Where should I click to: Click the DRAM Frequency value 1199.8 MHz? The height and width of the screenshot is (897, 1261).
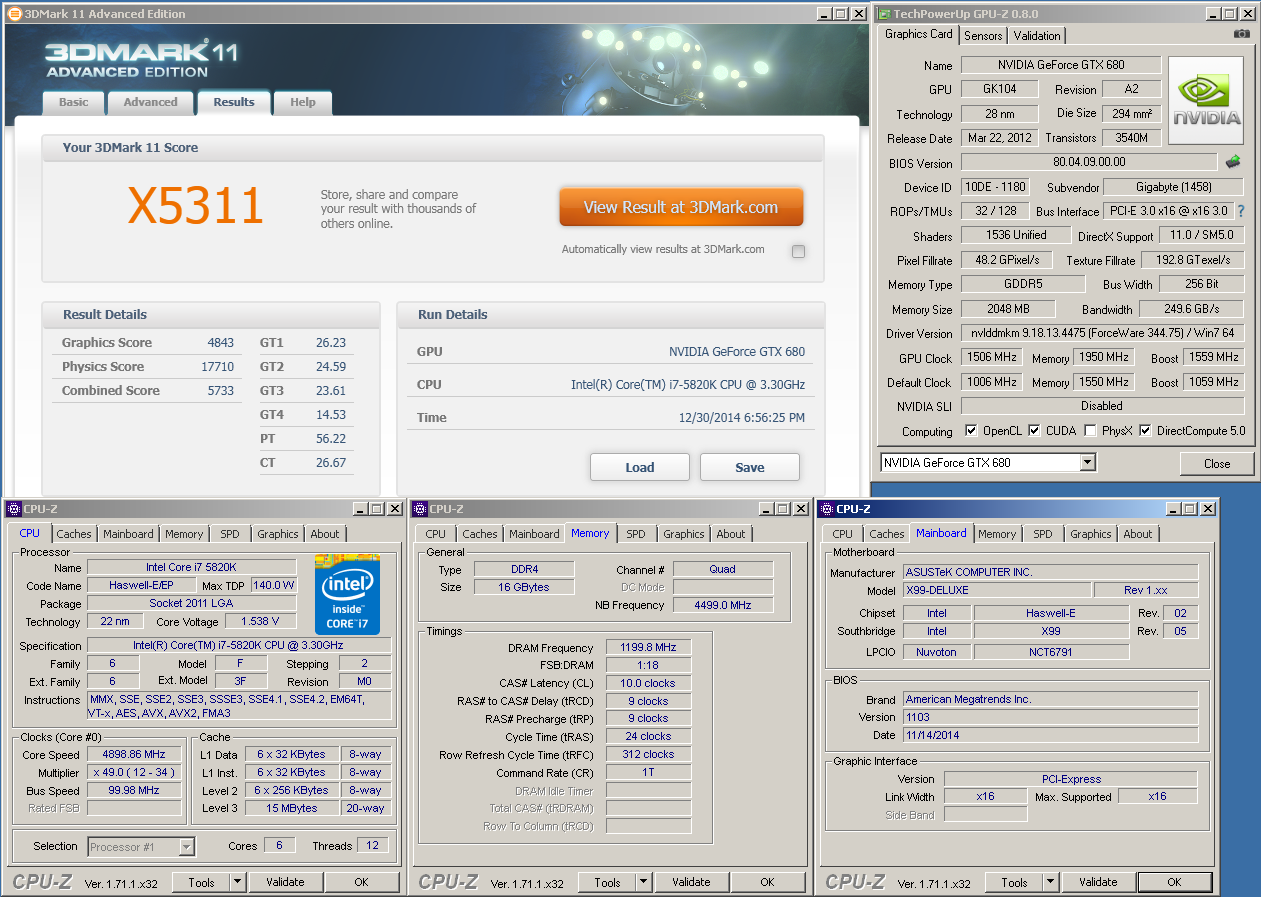[x=648, y=648]
